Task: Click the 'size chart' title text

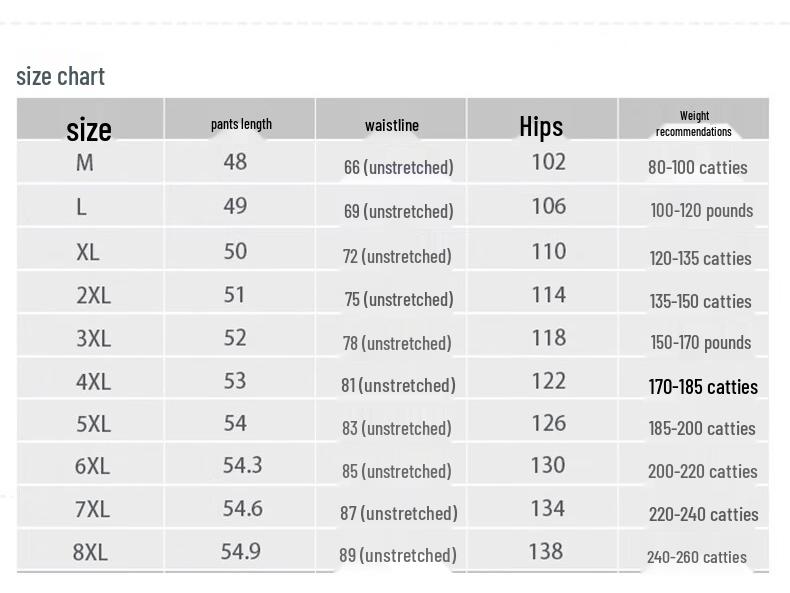Action: pyautogui.click(x=60, y=77)
